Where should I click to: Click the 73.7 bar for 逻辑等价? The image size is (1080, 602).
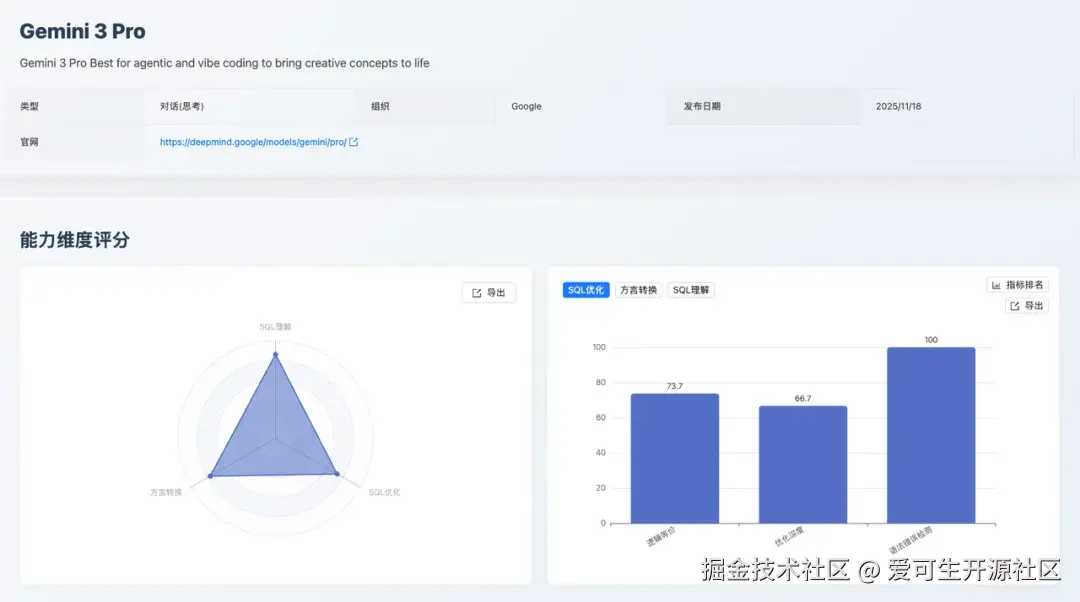click(x=674, y=459)
